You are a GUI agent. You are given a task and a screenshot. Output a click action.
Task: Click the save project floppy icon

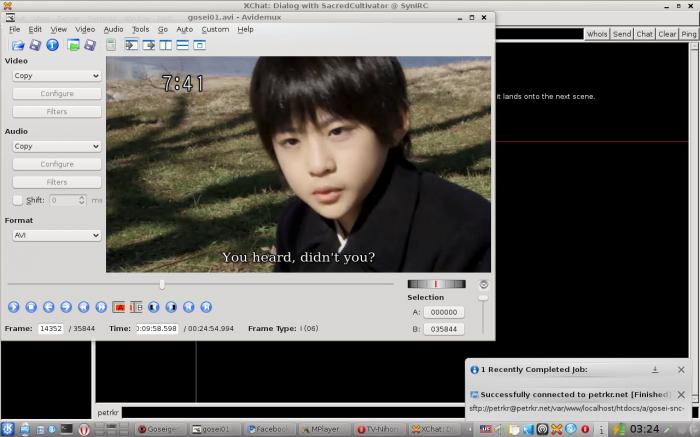[90, 45]
